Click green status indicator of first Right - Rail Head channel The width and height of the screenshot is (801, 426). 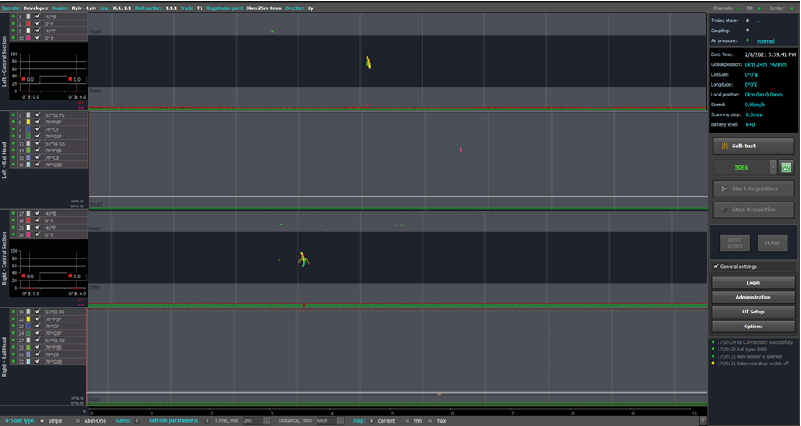[13, 312]
